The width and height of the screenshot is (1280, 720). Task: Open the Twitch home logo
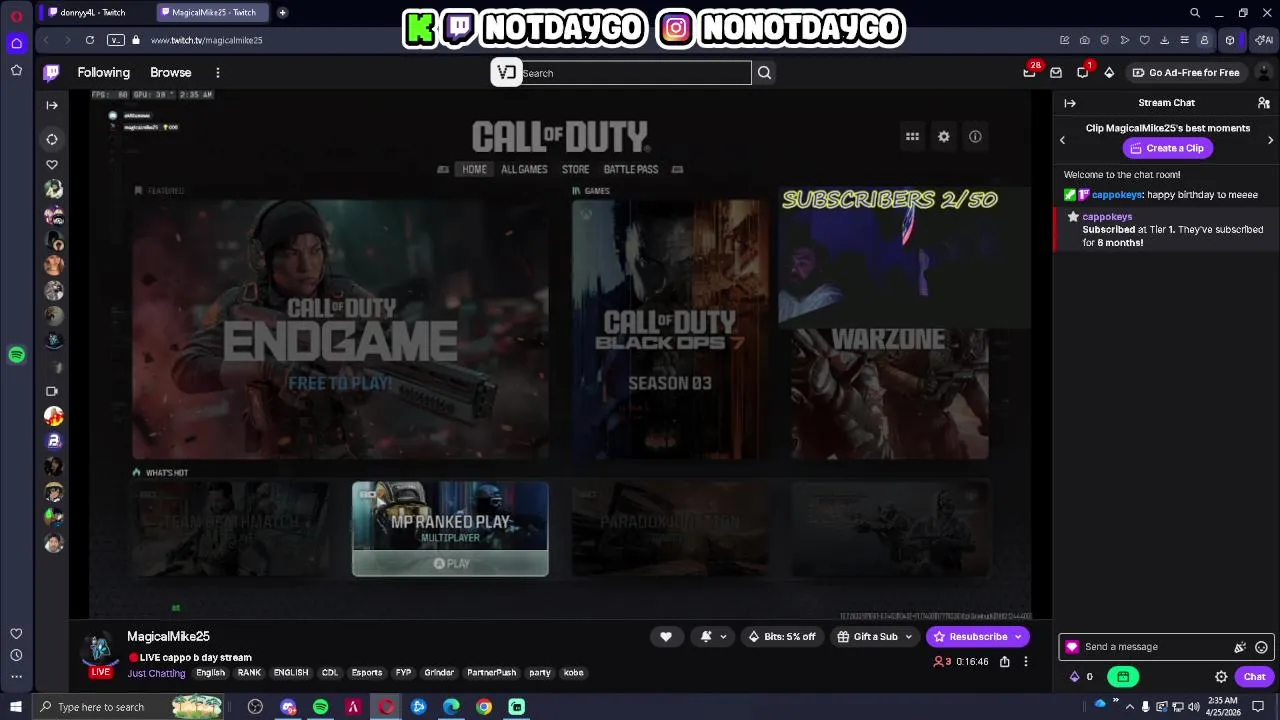52,72
